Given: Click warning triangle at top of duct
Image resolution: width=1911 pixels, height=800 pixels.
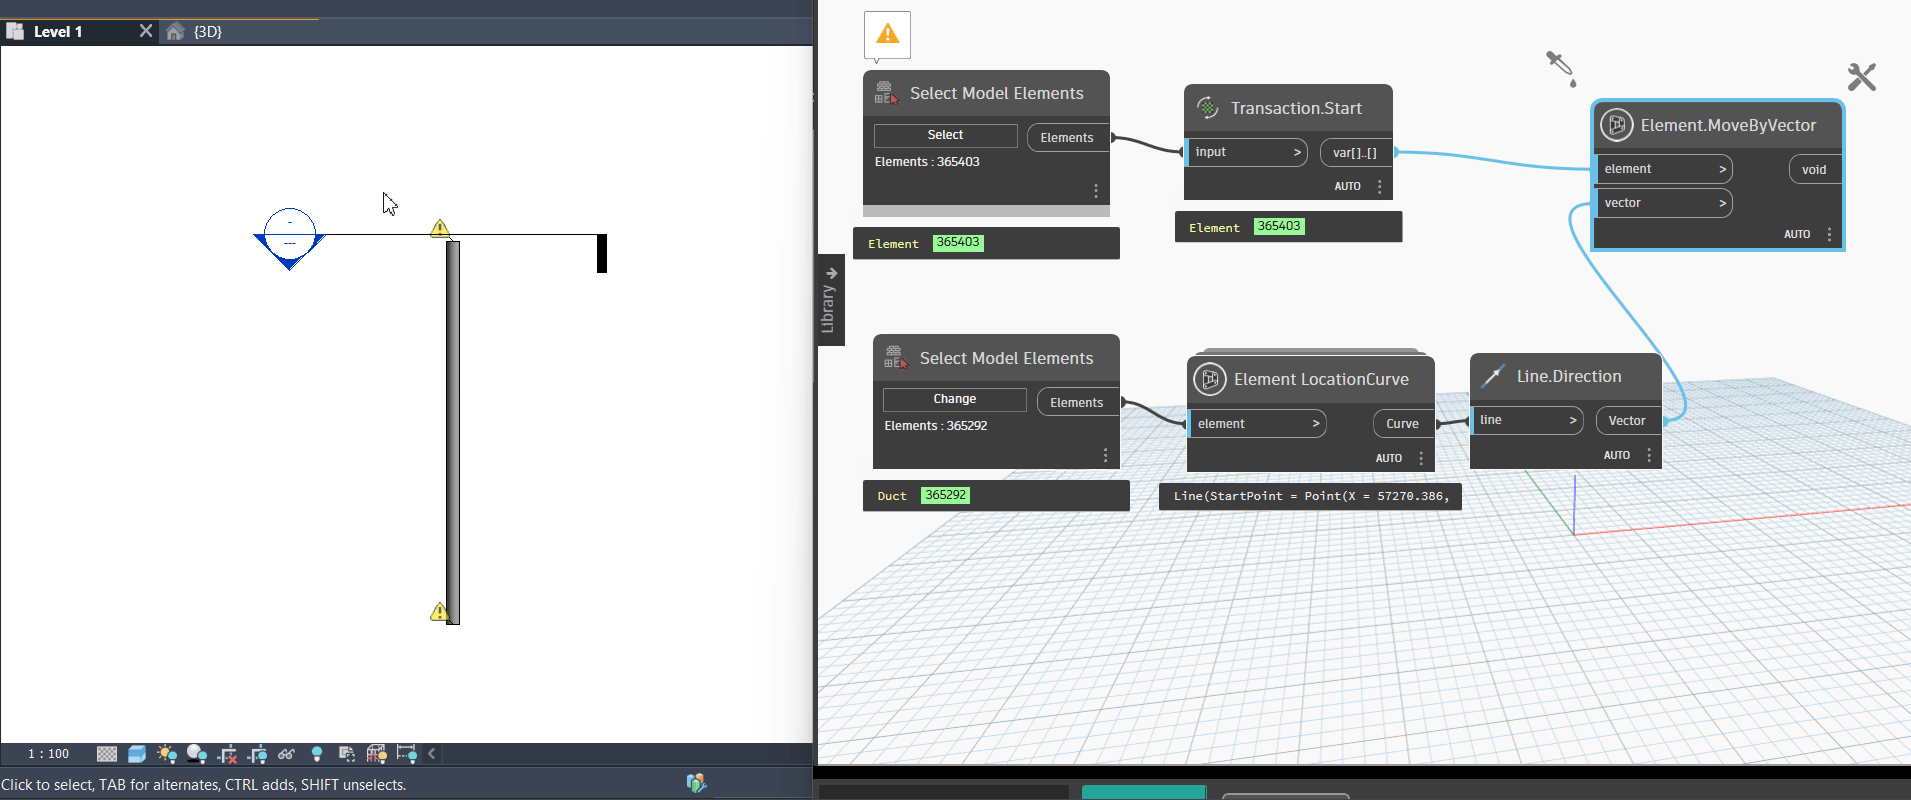Looking at the screenshot, I should pos(439,228).
